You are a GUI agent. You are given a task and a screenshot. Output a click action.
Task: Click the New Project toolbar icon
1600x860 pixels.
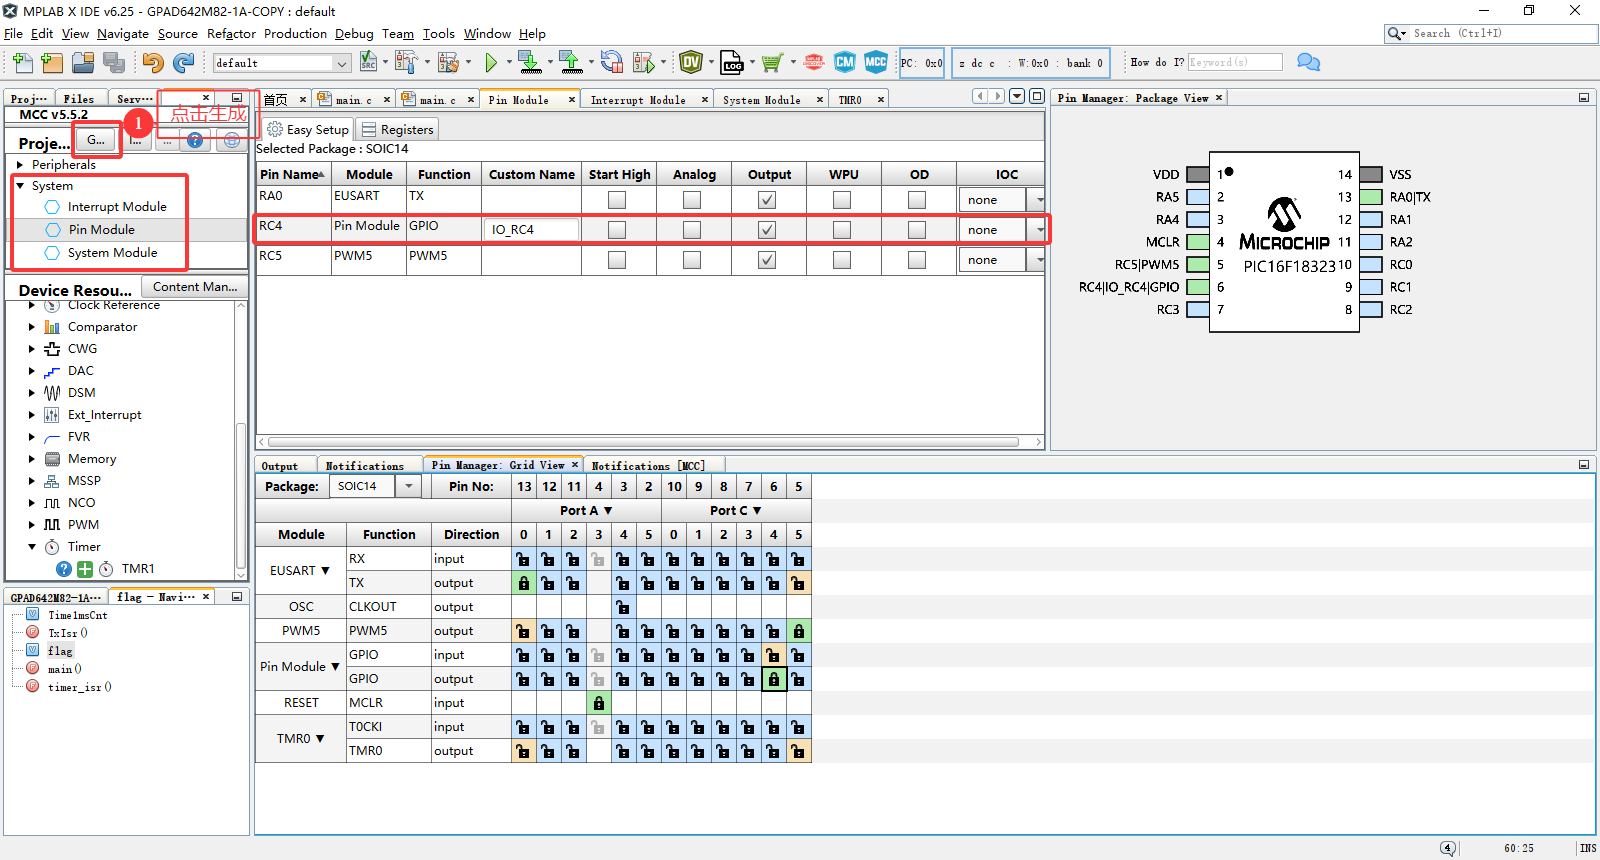(52, 63)
